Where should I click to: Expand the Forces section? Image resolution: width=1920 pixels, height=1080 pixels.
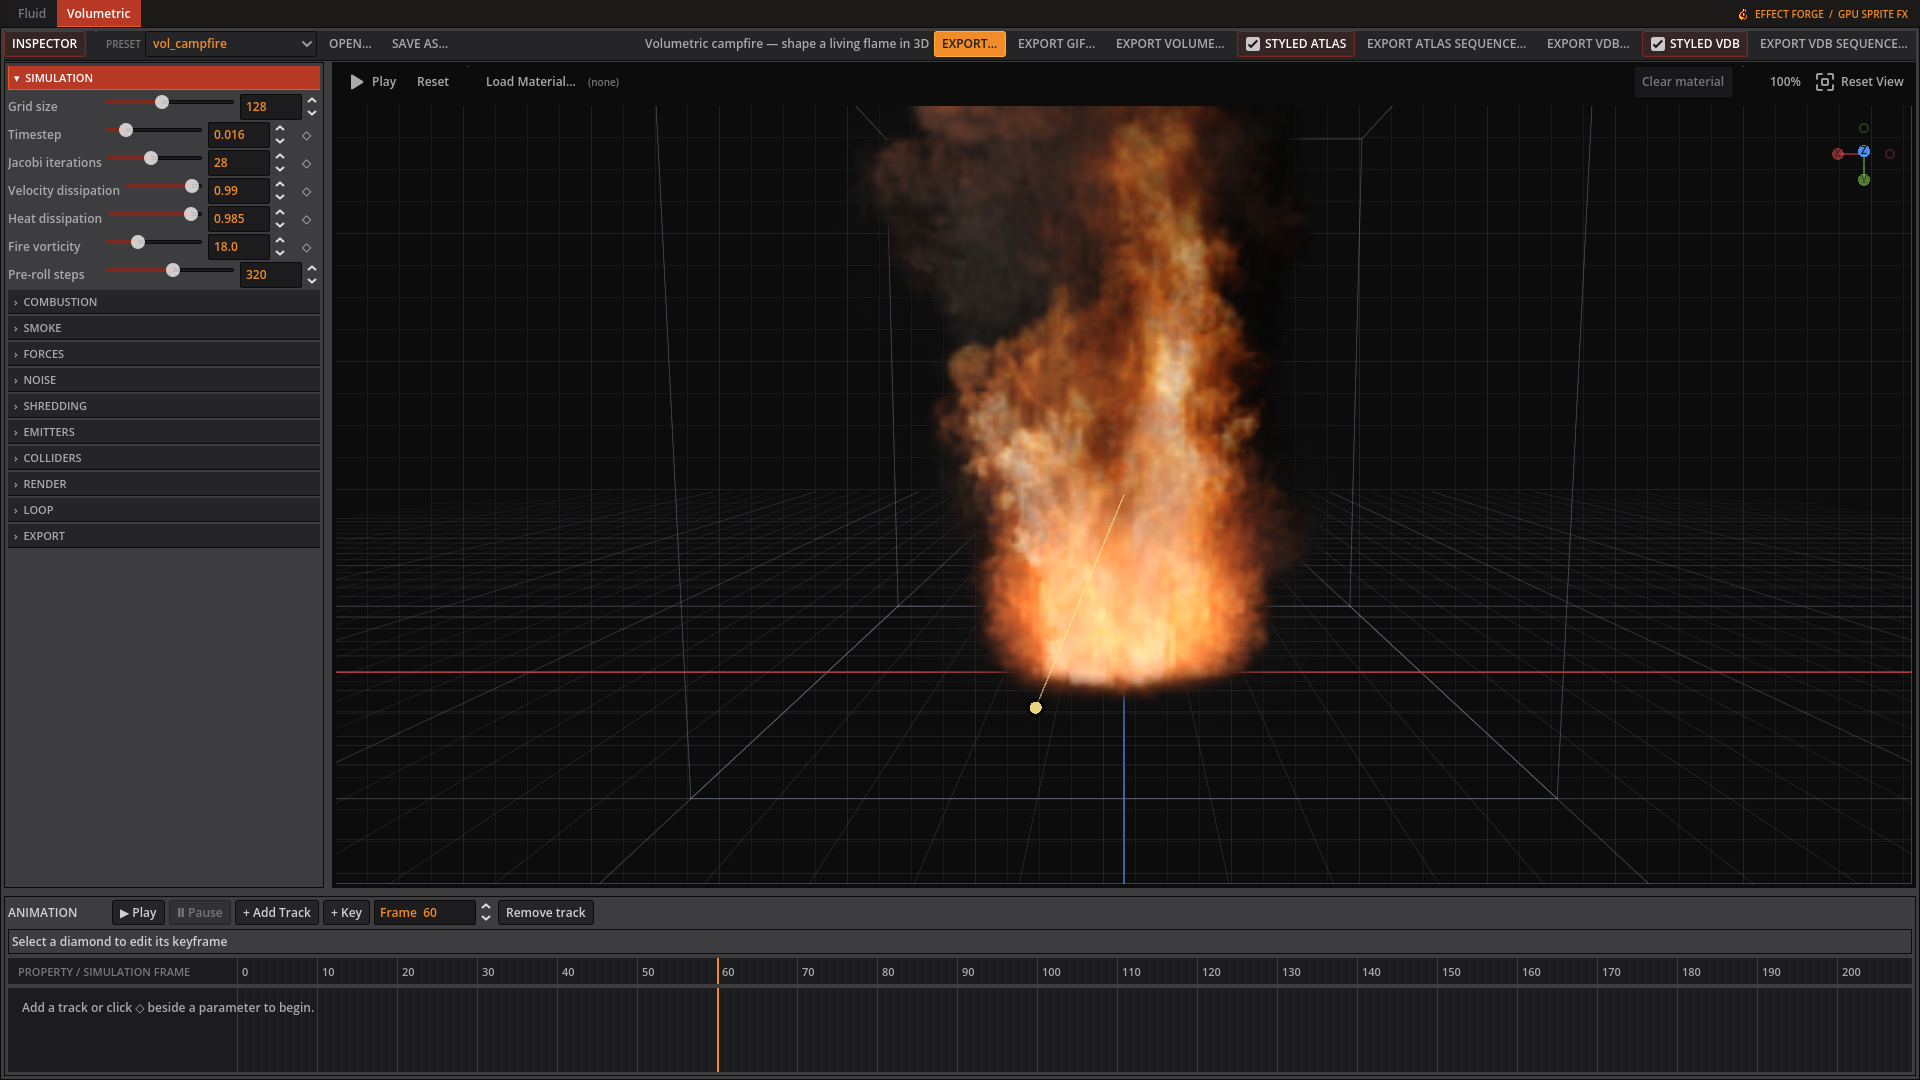[x=164, y=354]
